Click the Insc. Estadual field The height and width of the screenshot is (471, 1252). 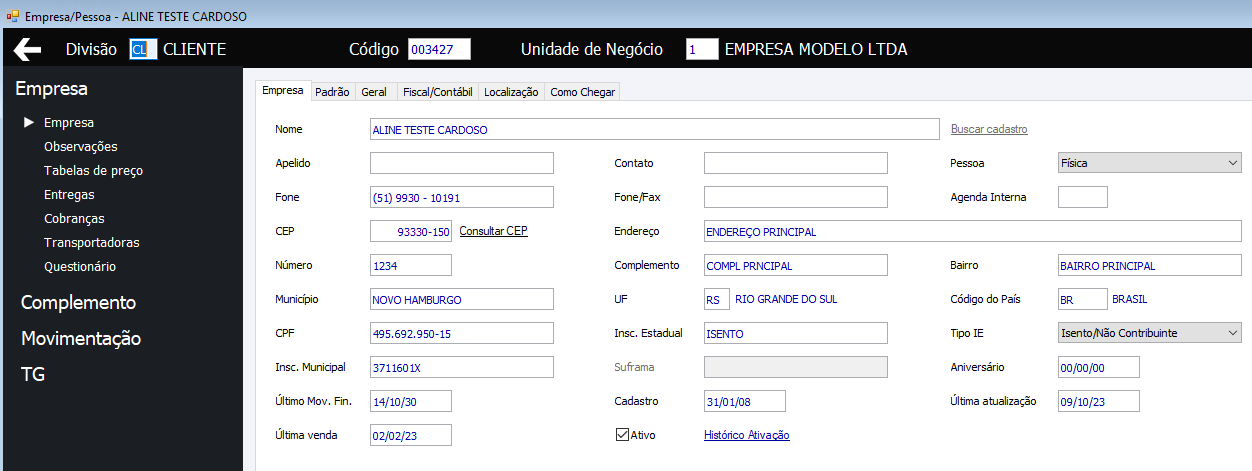point(796,333)
